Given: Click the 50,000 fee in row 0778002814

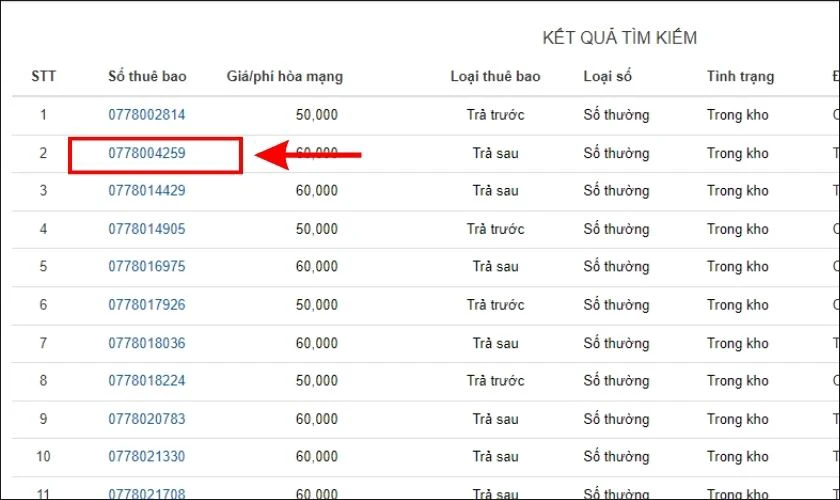Looking at the screenshot, I should [x=317, y=115].
